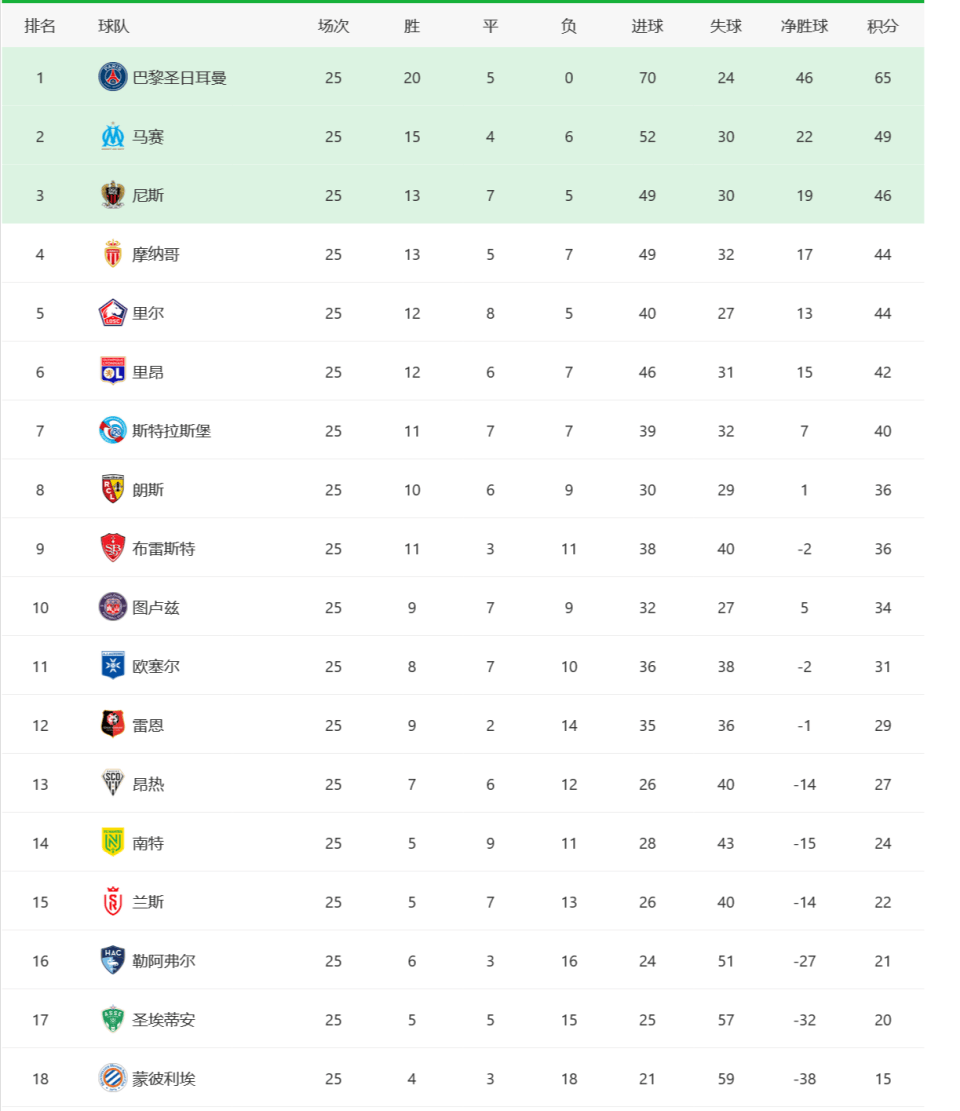The height and width of the screenshot is (1111, 960).
Task: Click the Brest team crest
Action: point(113,548)
